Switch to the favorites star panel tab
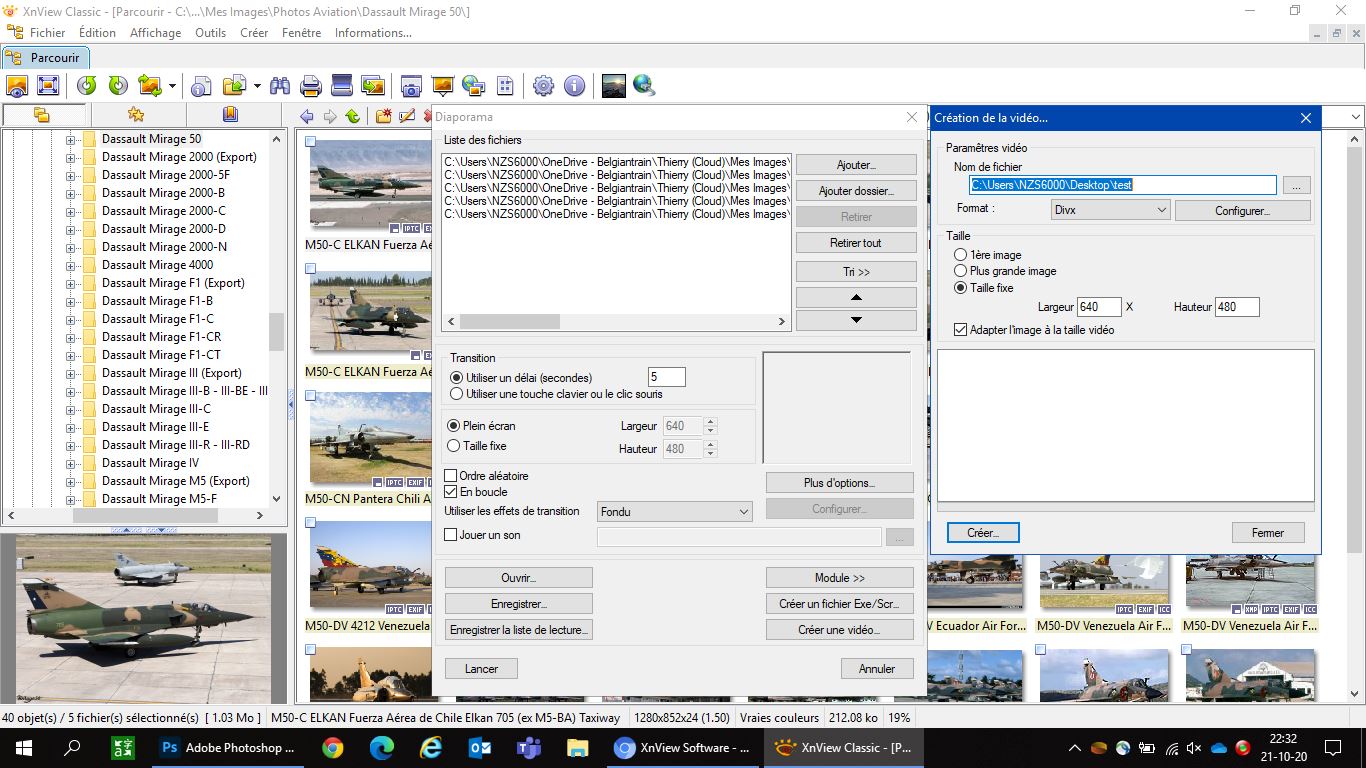 (136, 115)
